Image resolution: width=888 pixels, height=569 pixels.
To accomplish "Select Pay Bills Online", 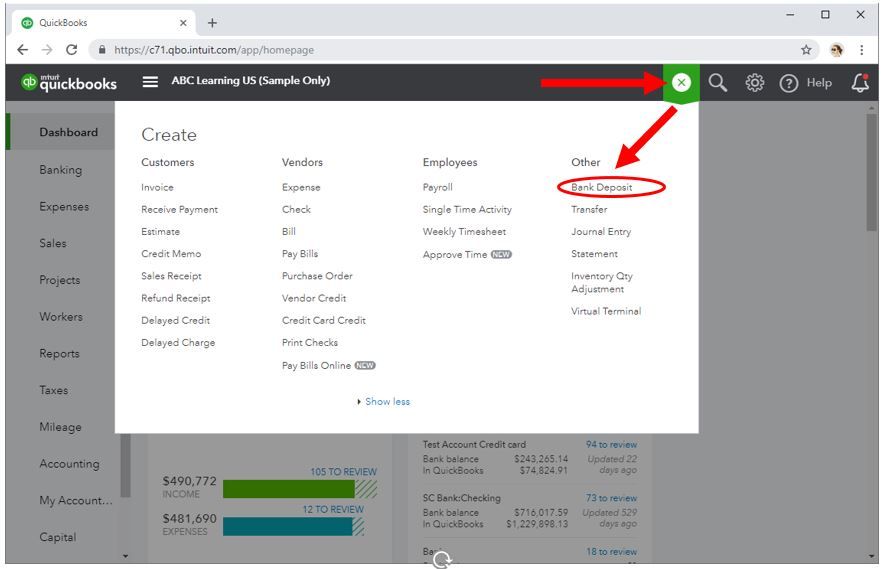I will point(317,366).
